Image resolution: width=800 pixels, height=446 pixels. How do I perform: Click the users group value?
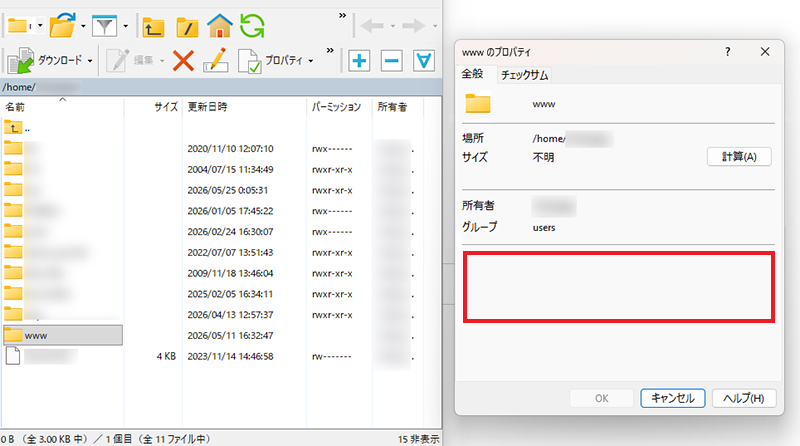click(x=544, y=228)
